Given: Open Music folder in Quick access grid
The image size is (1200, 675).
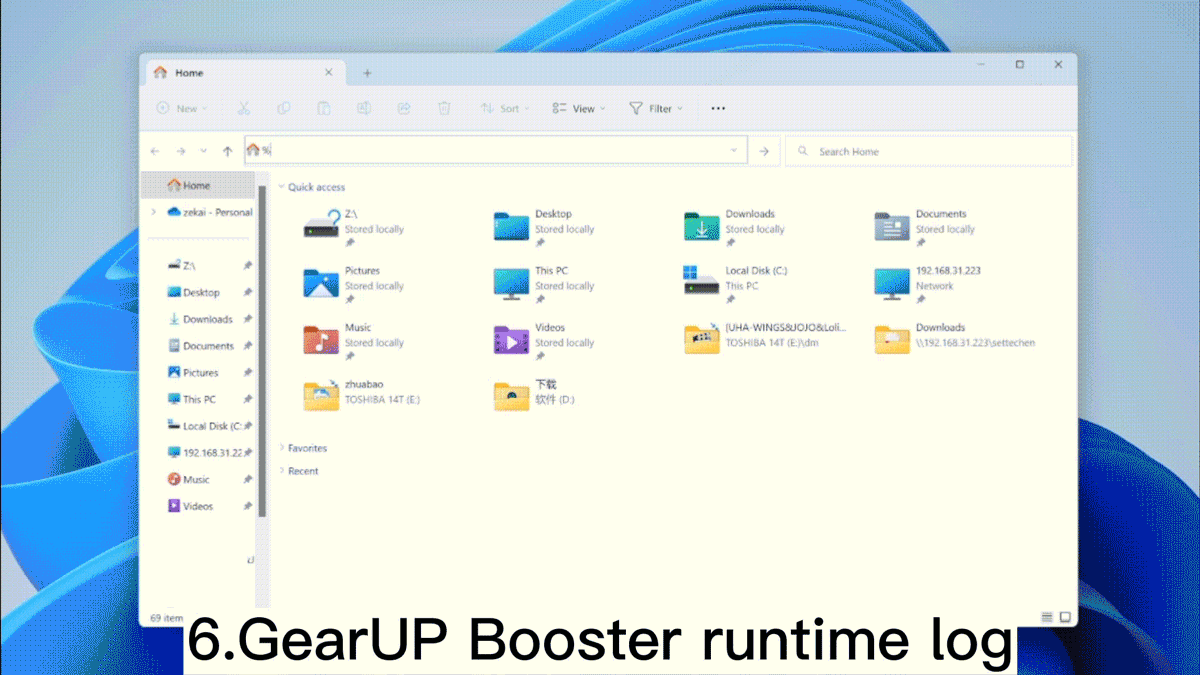Looking at the screenshot, I should (354, 341).
